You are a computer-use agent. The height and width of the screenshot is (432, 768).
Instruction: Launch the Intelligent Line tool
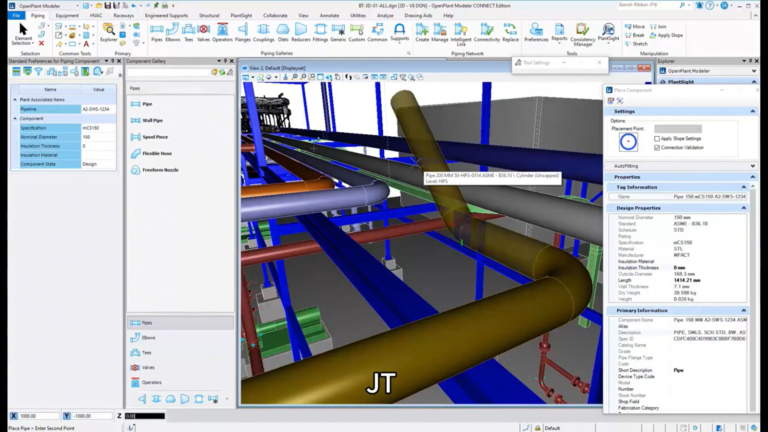tap(461, 34)
